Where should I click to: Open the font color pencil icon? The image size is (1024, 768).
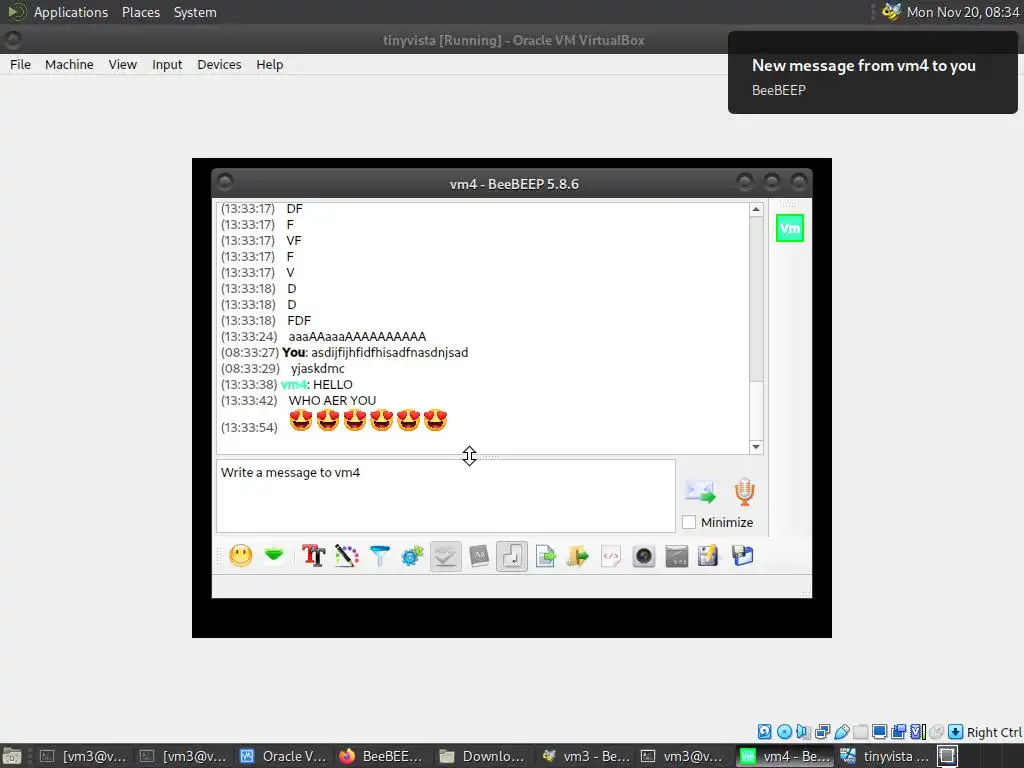347,556
